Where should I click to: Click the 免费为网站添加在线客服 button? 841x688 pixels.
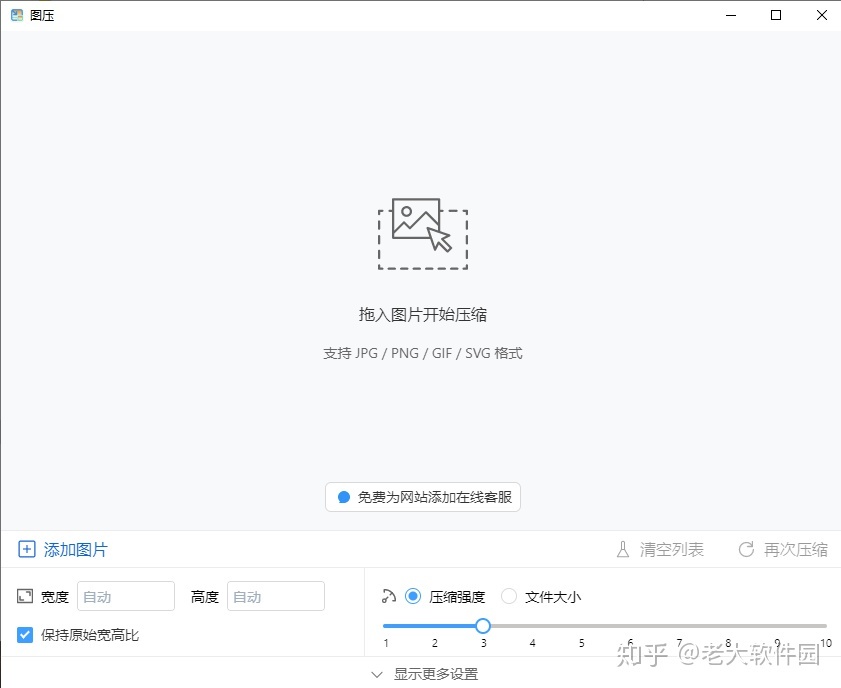click(x=422, y=497)
